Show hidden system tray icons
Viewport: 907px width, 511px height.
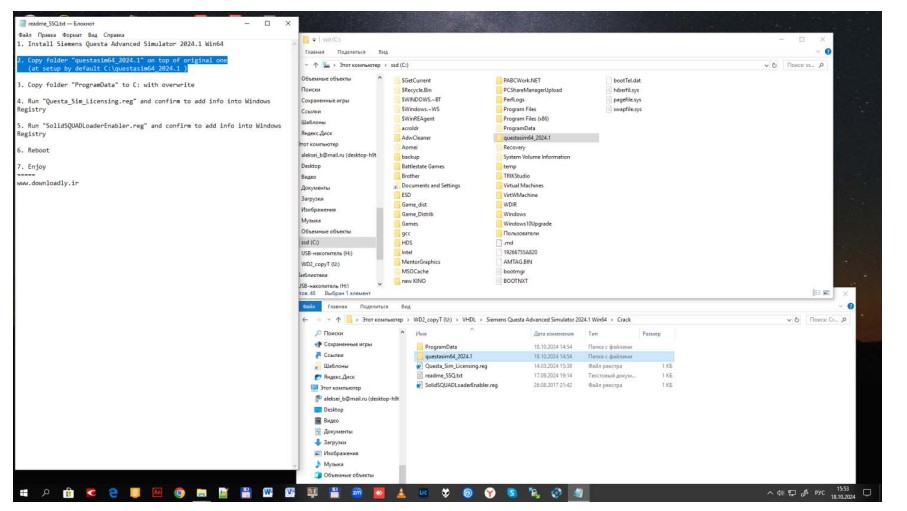pos(771,493)
